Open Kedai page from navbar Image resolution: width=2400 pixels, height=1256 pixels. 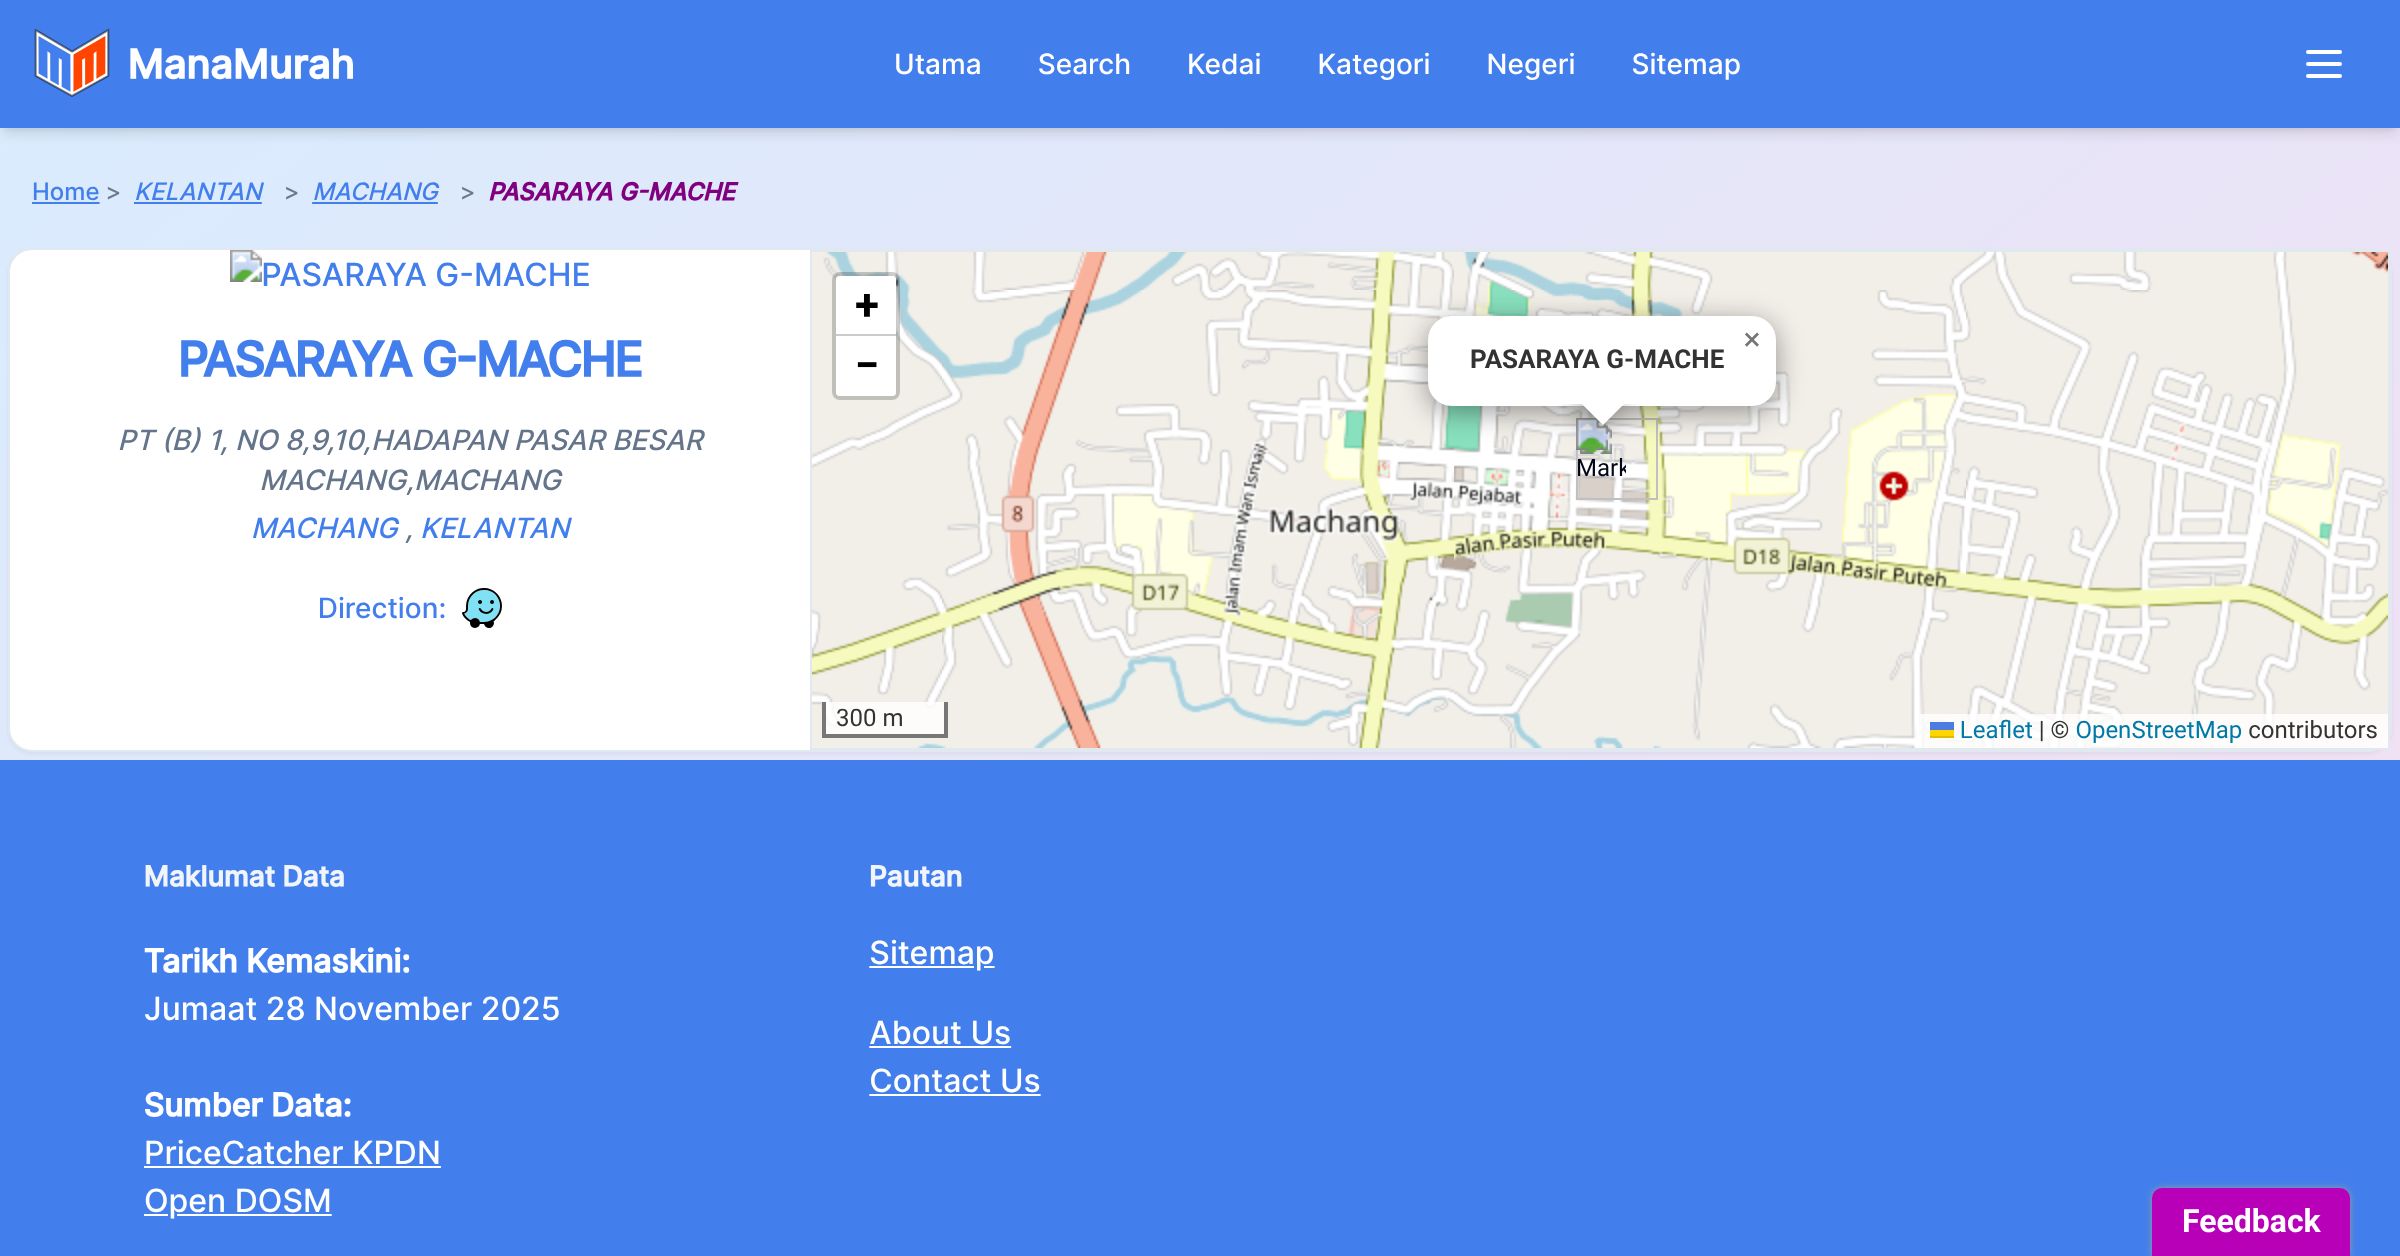1223,64
